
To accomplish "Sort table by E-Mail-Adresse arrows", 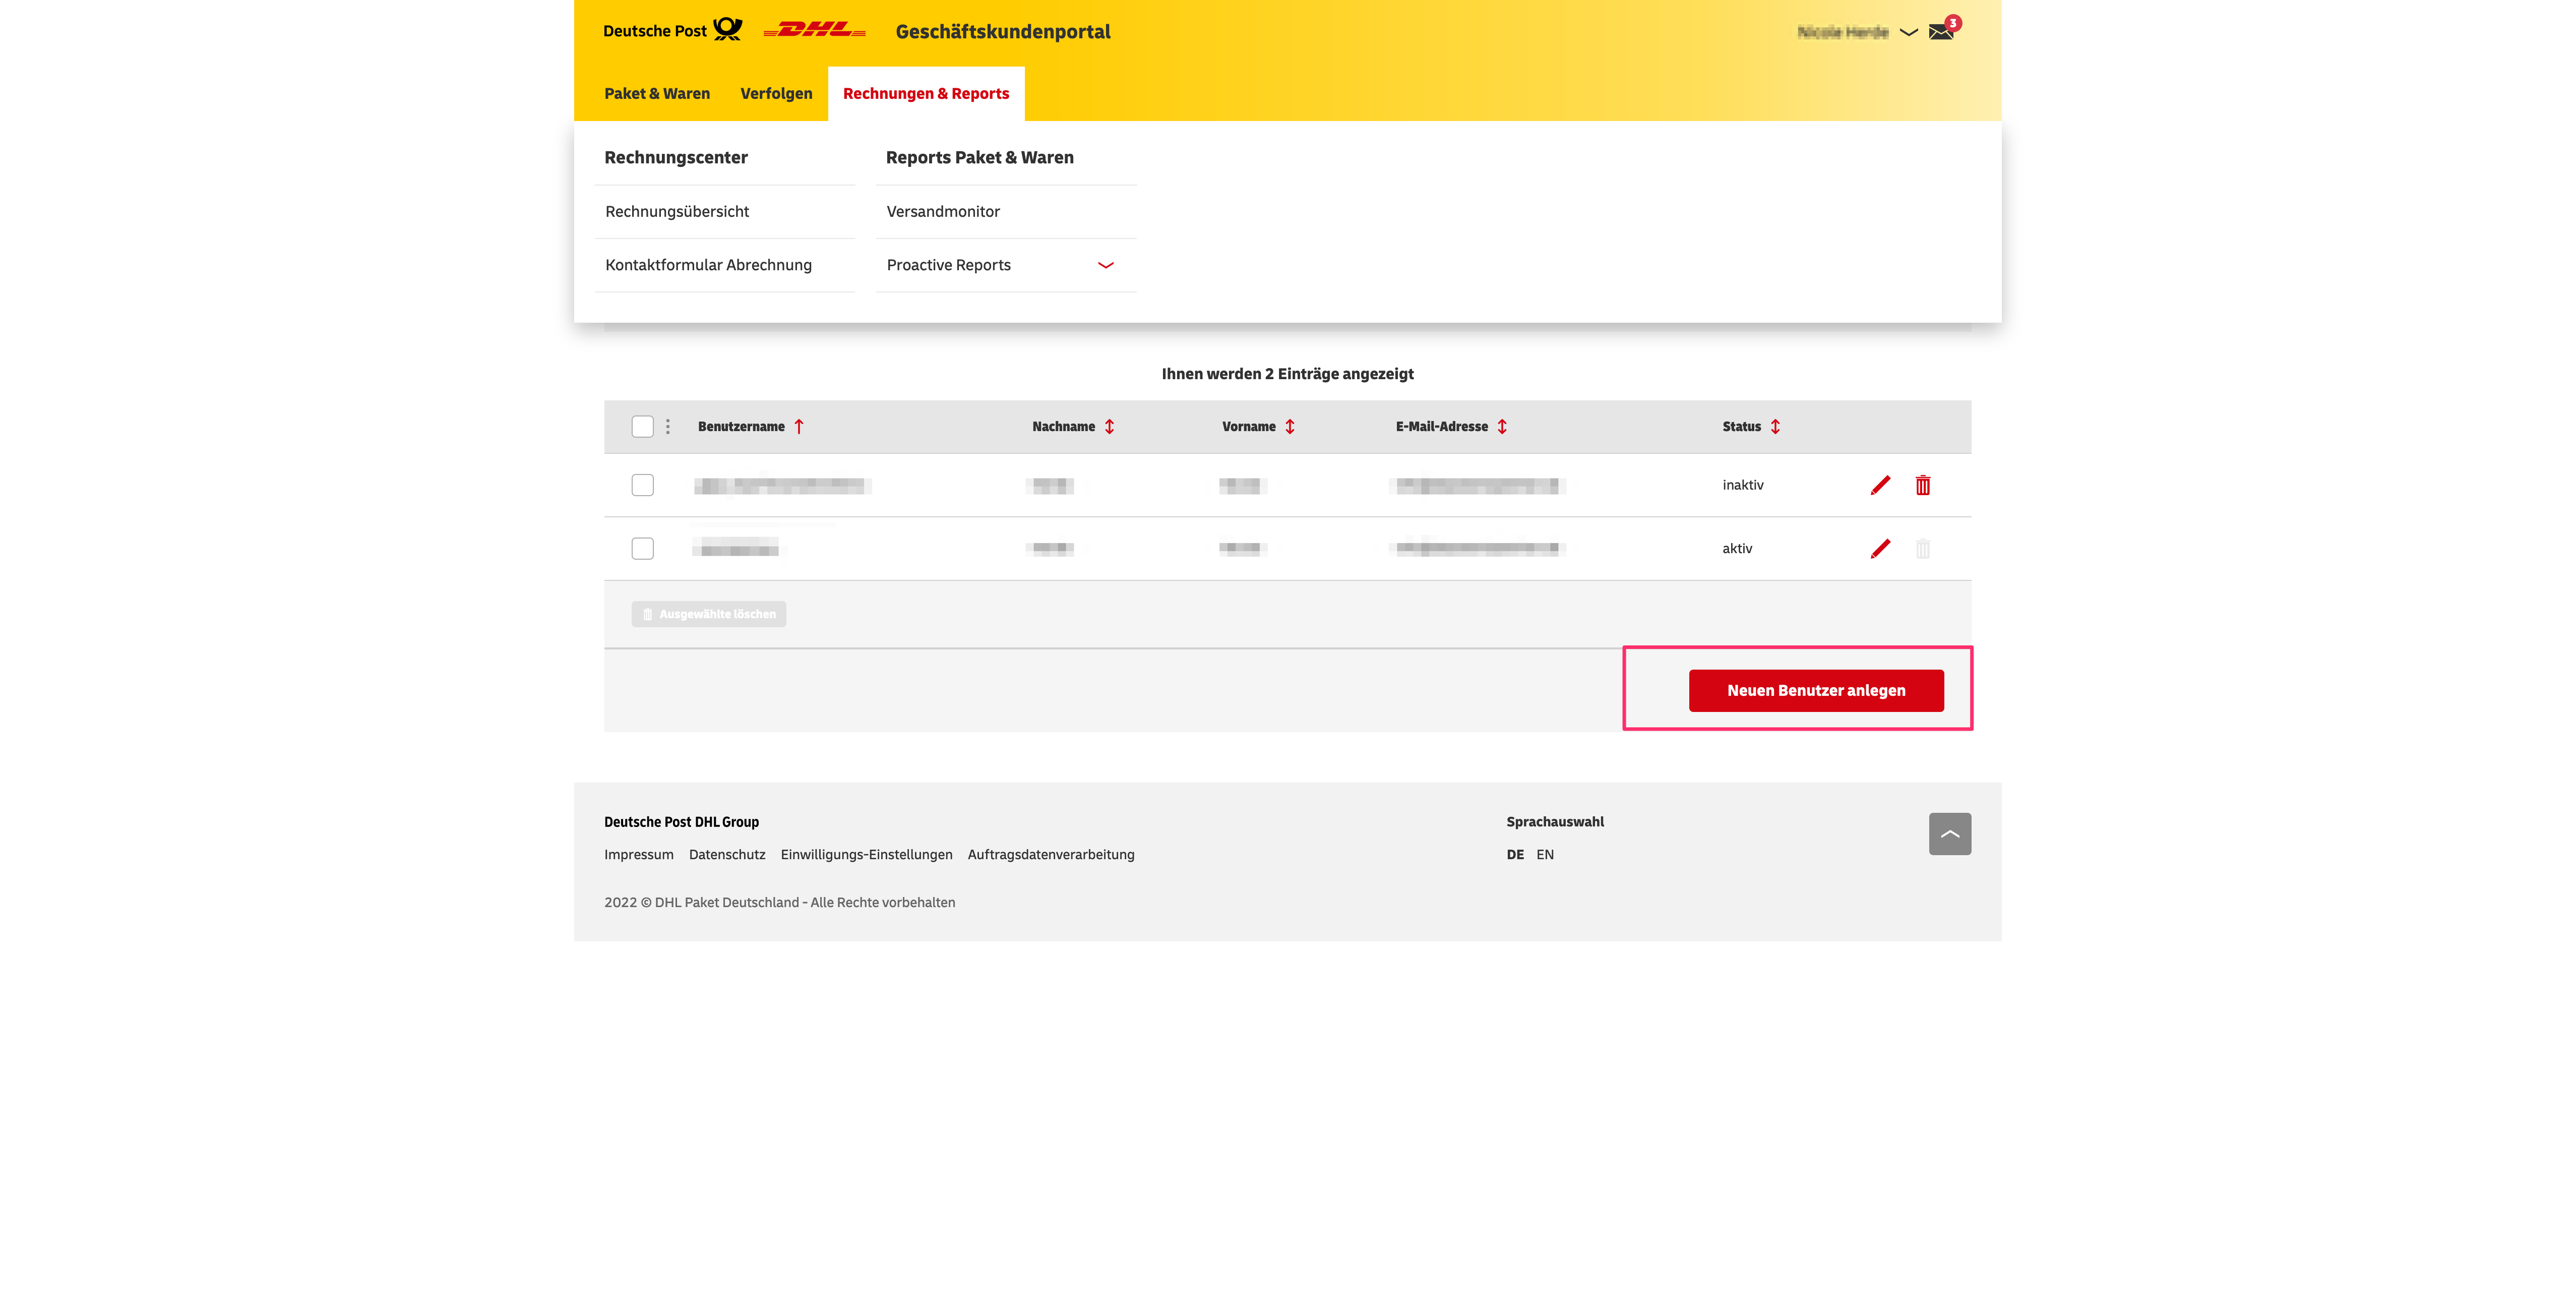I will pos(1502,426).
